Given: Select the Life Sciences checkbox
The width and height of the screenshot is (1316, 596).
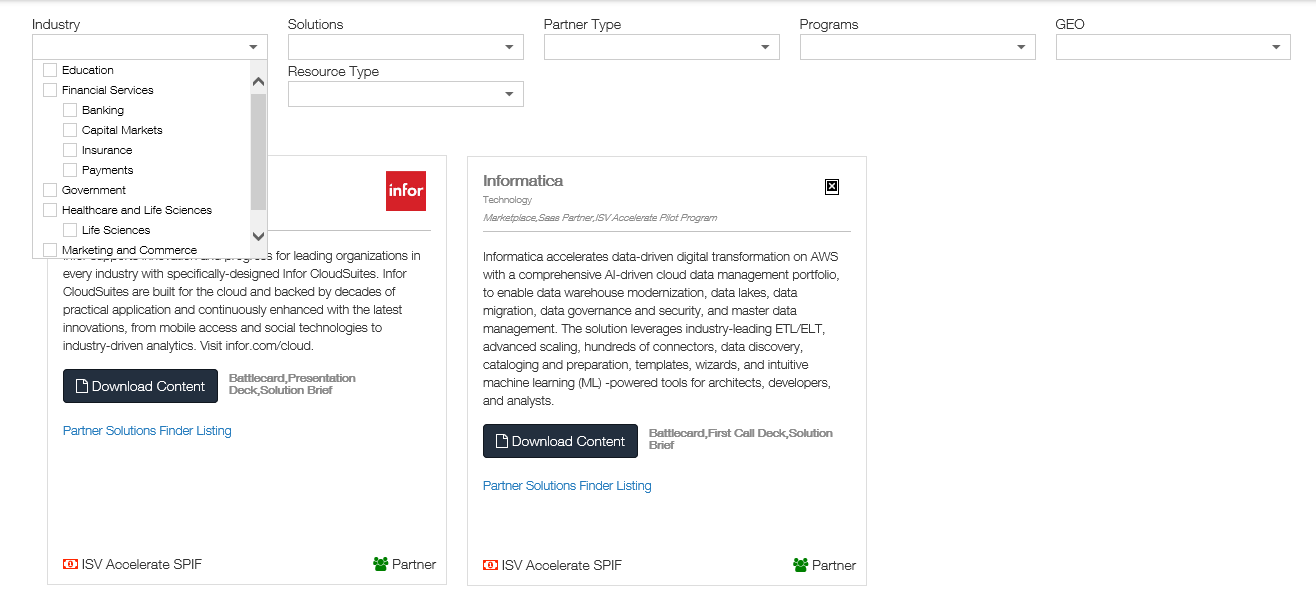Looking at the screenshot, I should click(70, 230).
